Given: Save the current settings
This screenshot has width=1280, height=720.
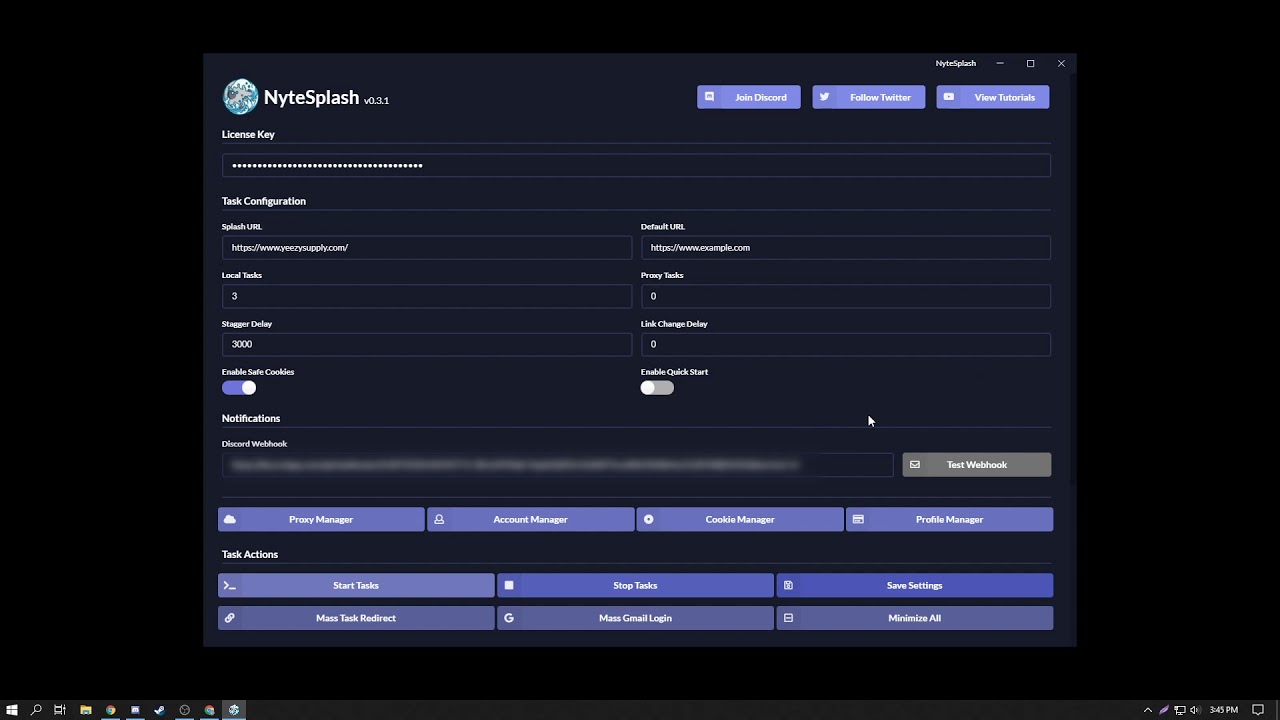Looking at the screenshot, I should 915,585.
